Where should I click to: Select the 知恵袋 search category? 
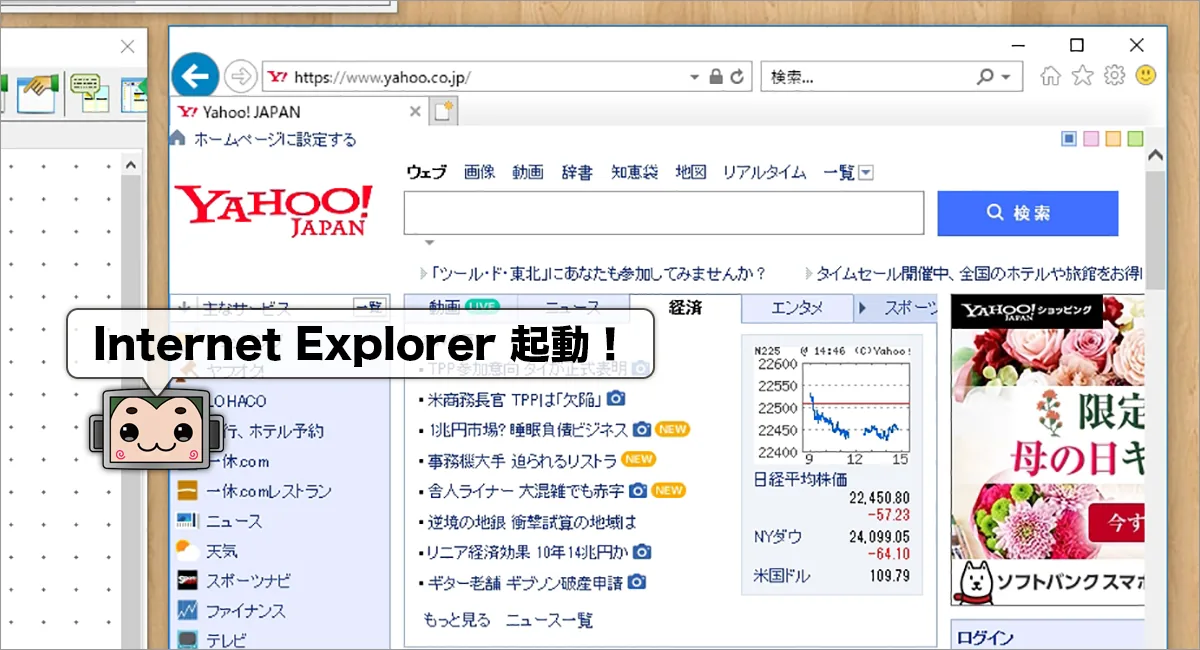(x=635, y=172)
